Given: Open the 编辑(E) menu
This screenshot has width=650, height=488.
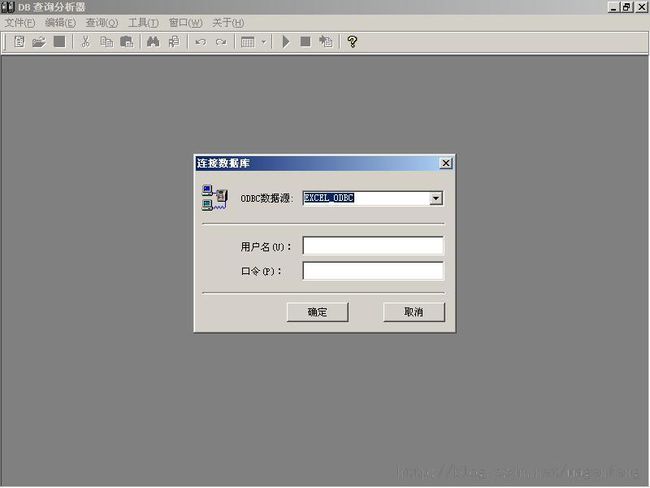Looking at the screenshot, I should coord(61,23).
